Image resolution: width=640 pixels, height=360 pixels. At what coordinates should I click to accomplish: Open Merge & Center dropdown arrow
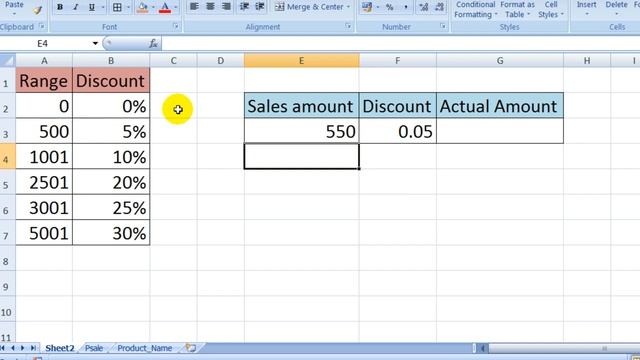[348, 7]
